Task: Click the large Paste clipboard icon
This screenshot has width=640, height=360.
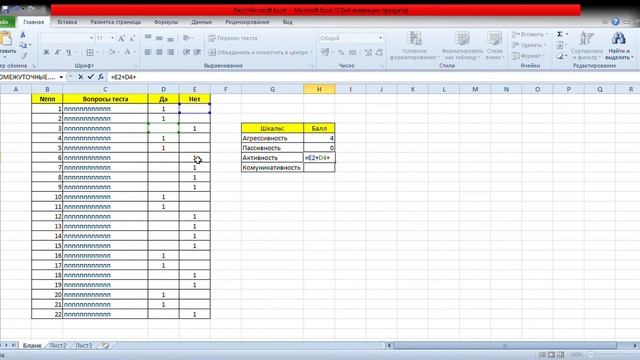Action: [x=7, y=39]
